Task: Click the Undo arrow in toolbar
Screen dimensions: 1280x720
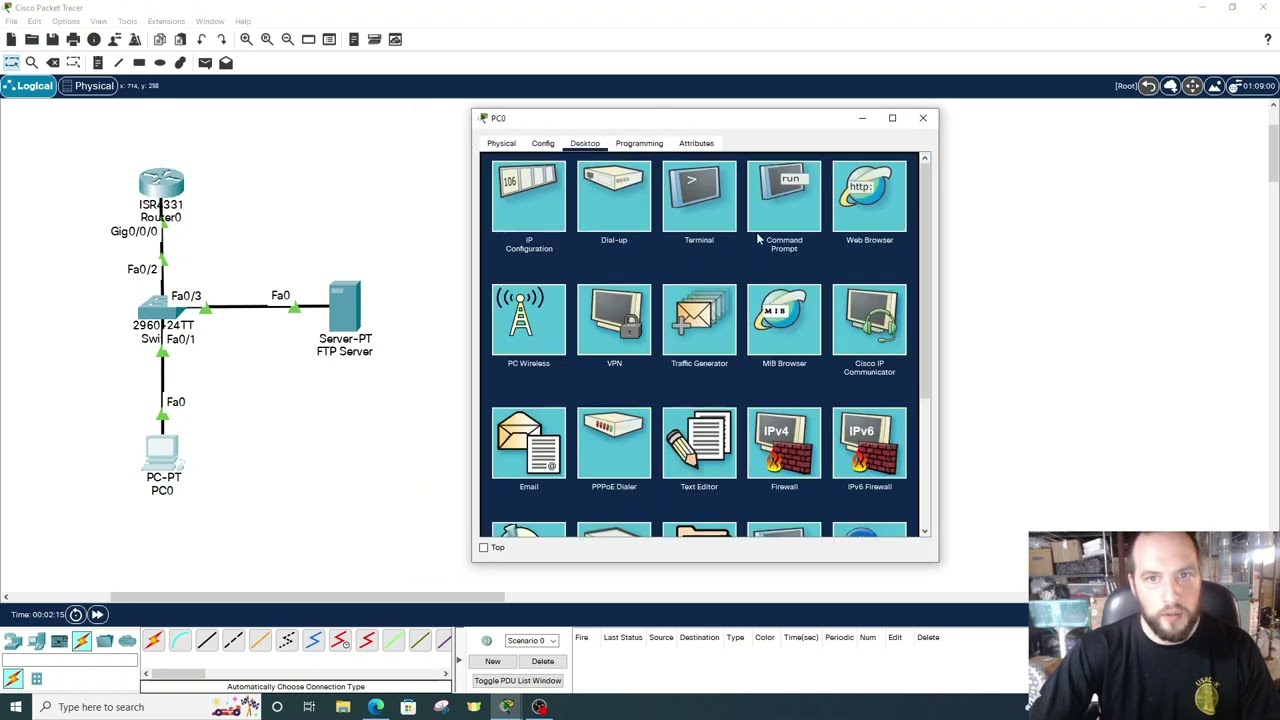Action: click(x=201, y=39)
